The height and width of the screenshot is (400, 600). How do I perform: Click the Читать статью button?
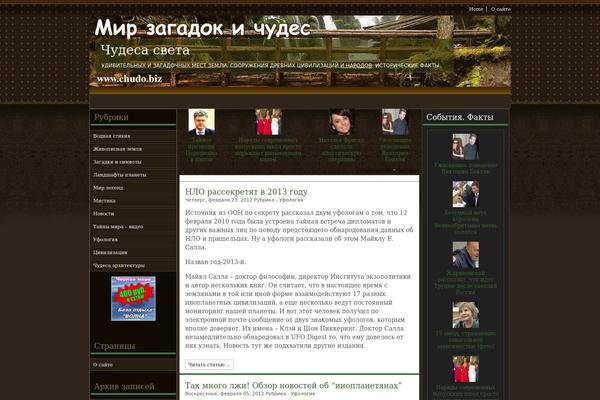tap(209, 364)
